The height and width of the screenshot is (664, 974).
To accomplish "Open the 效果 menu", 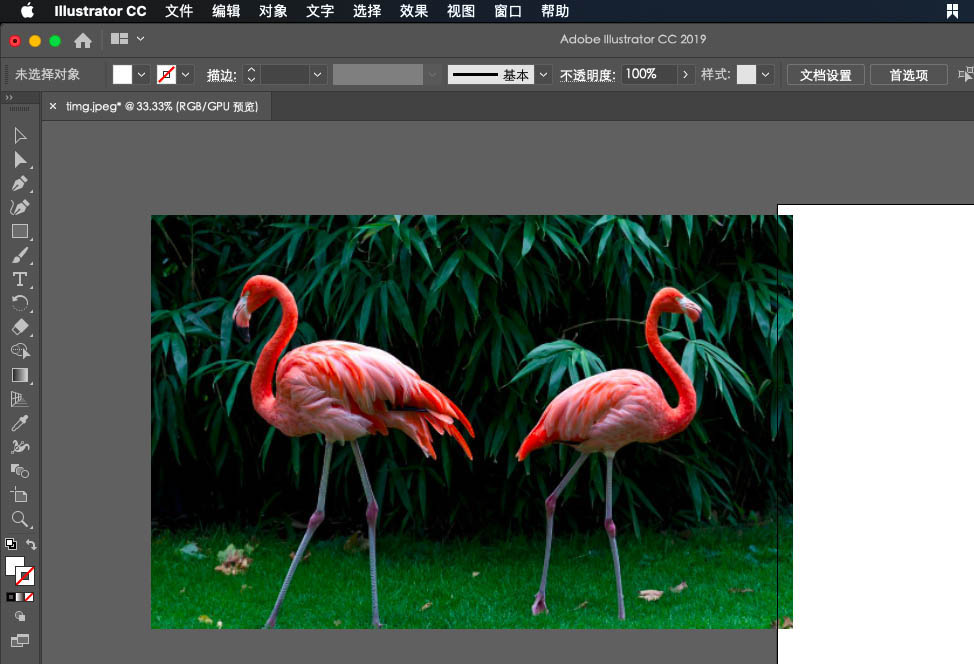I will point(414,11).
